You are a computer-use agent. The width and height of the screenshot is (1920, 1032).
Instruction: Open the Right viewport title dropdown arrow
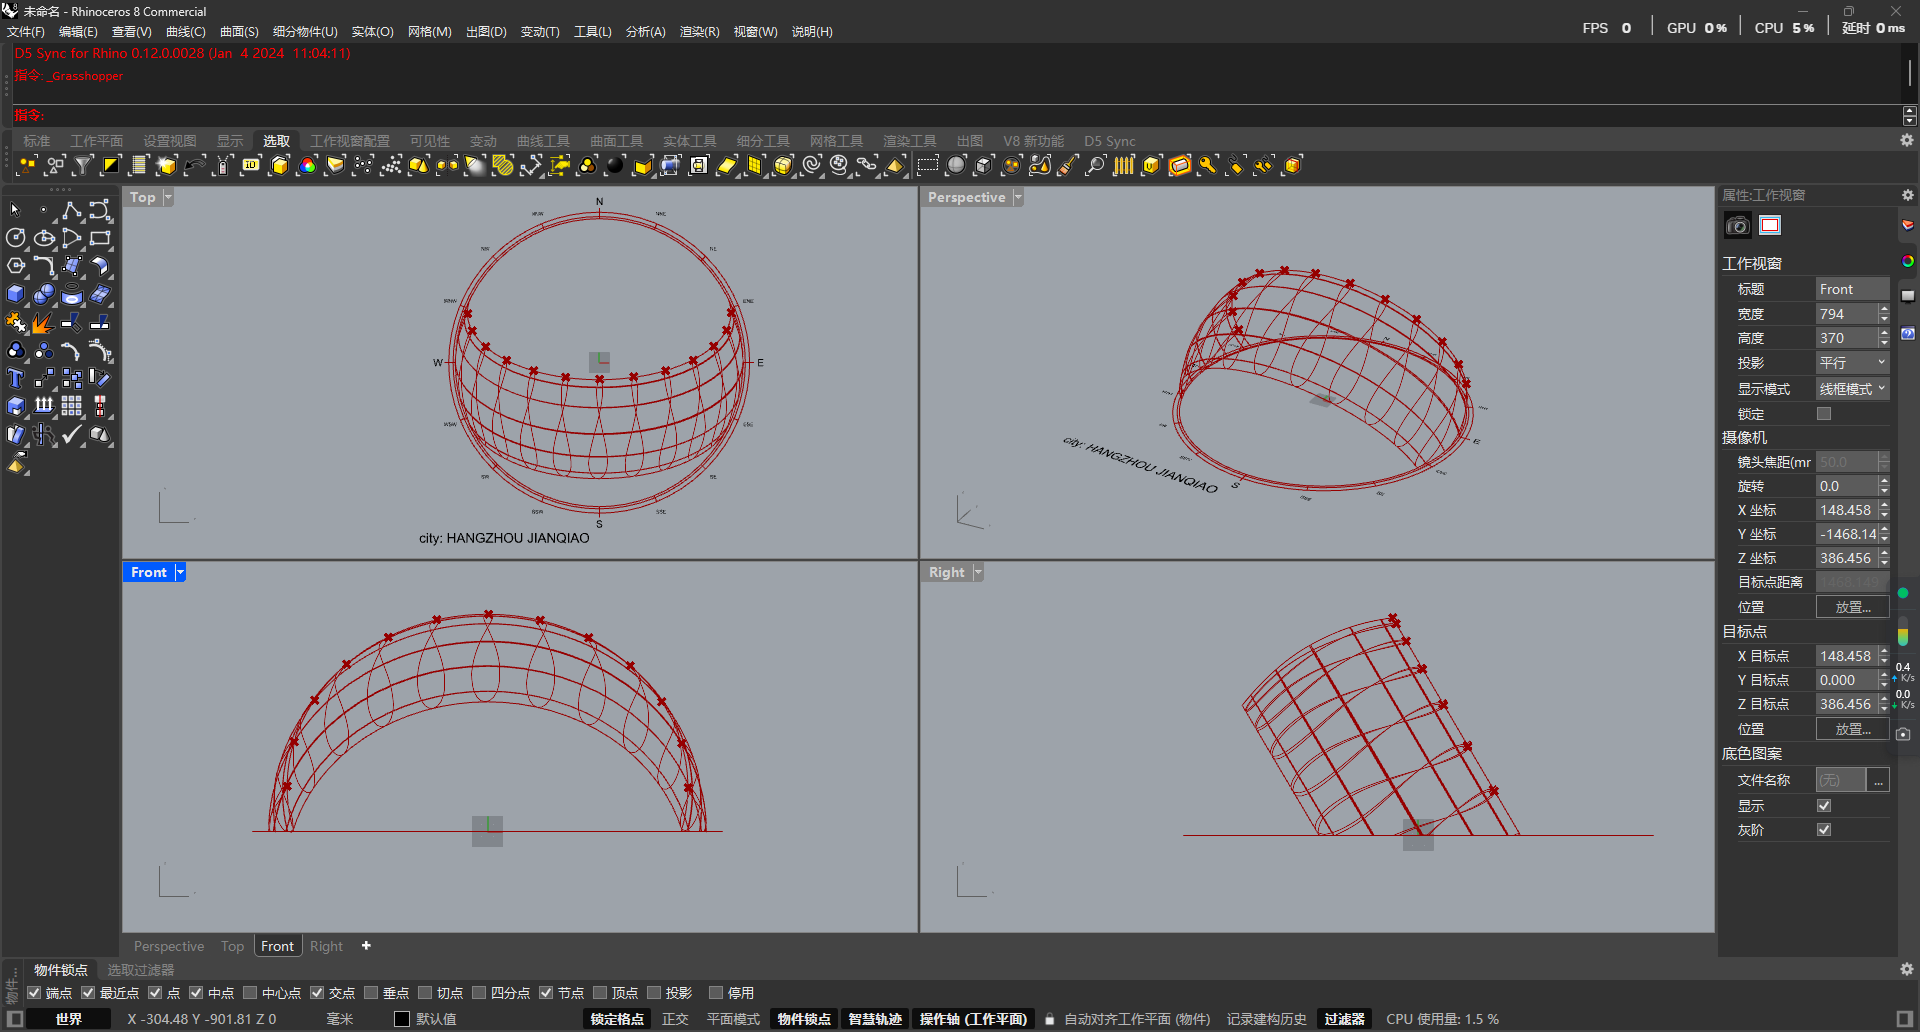tap(978, 572)
